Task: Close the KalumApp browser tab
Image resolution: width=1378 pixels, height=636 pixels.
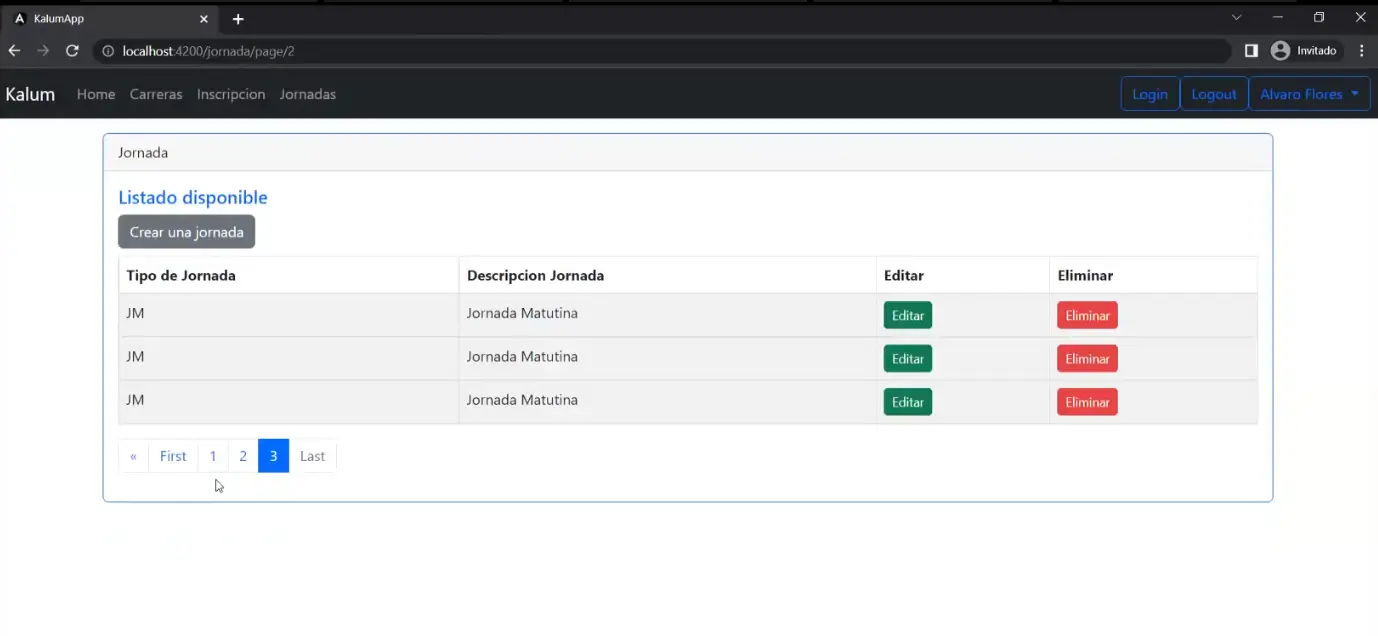Action: [x=204, y=19]
